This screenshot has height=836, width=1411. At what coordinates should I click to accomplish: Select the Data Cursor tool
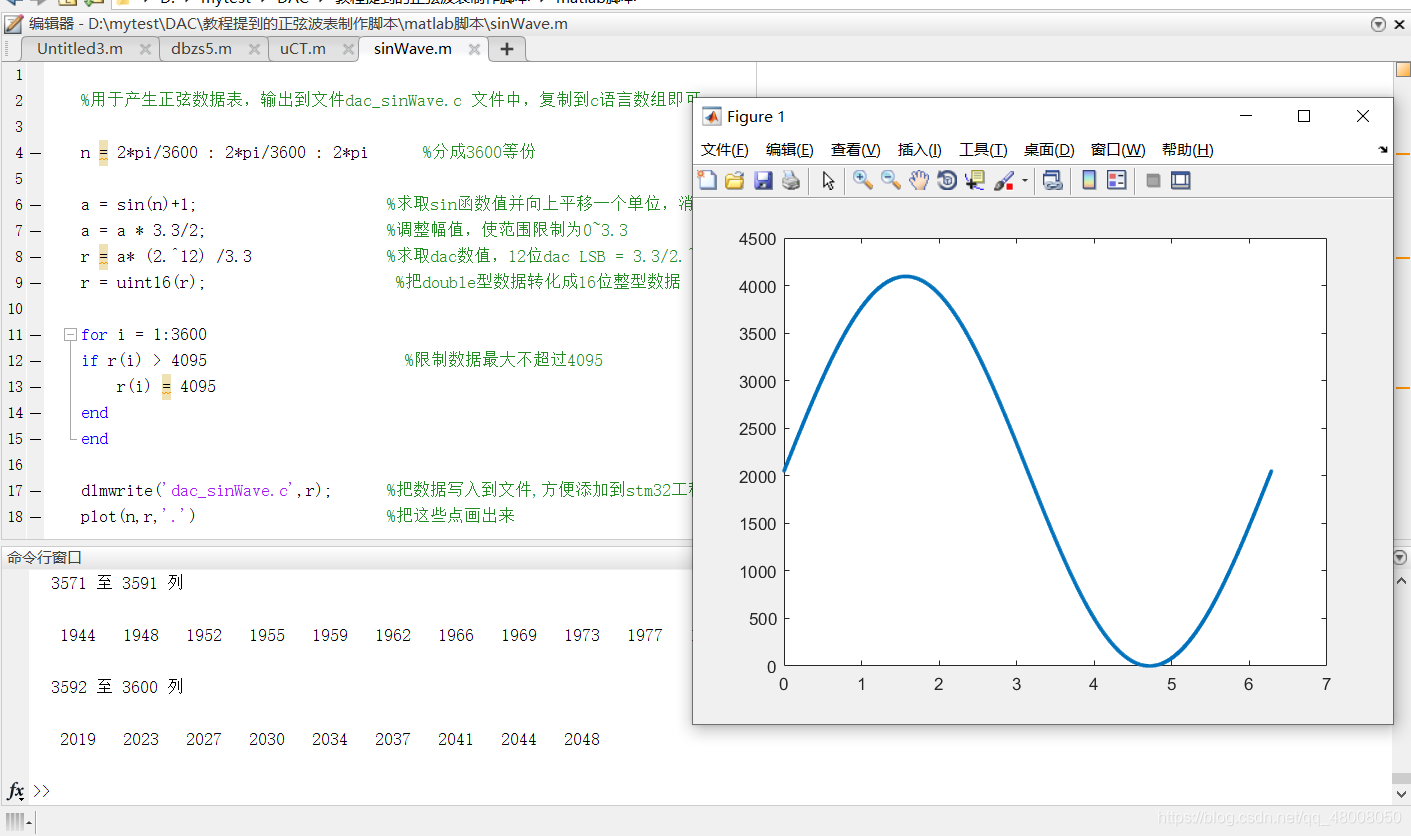click(x=975, y=180)
